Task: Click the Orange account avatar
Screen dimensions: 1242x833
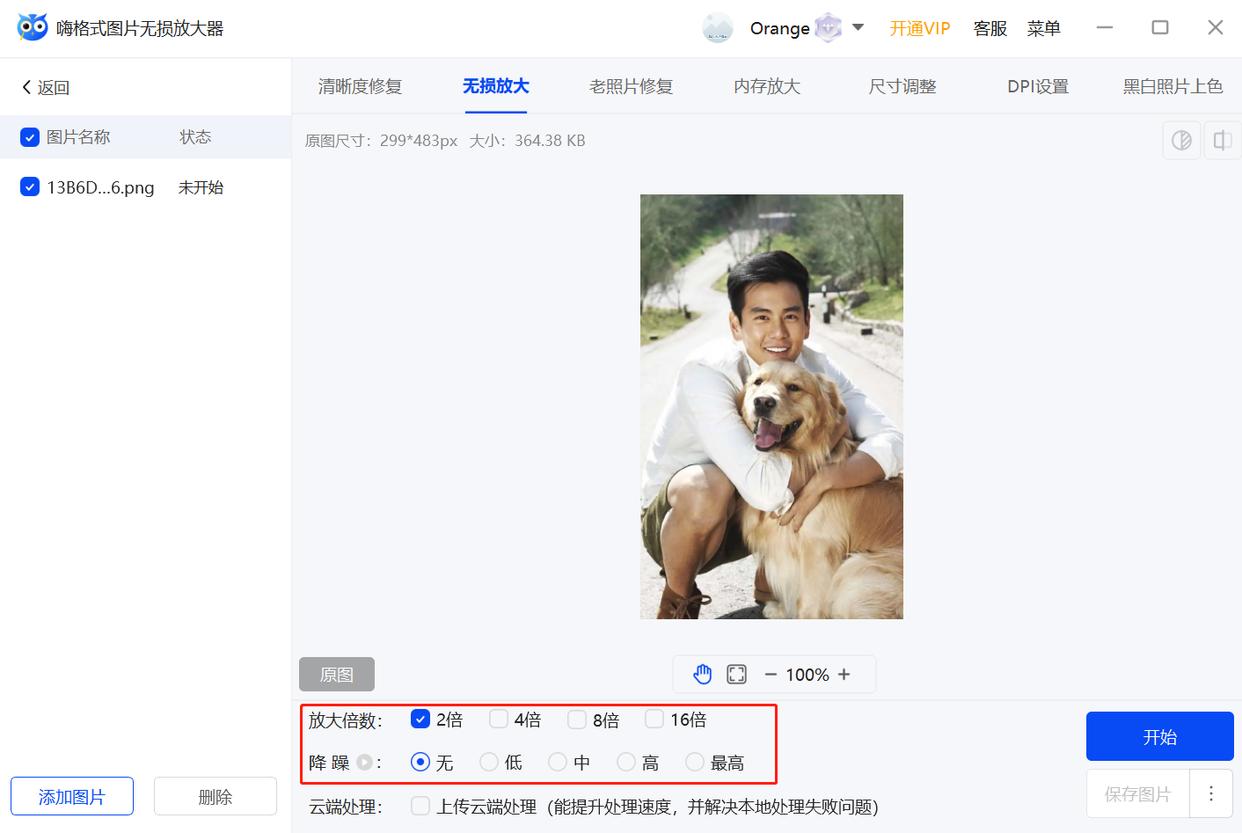Action: pyautogui.click(x=717, y=28)
